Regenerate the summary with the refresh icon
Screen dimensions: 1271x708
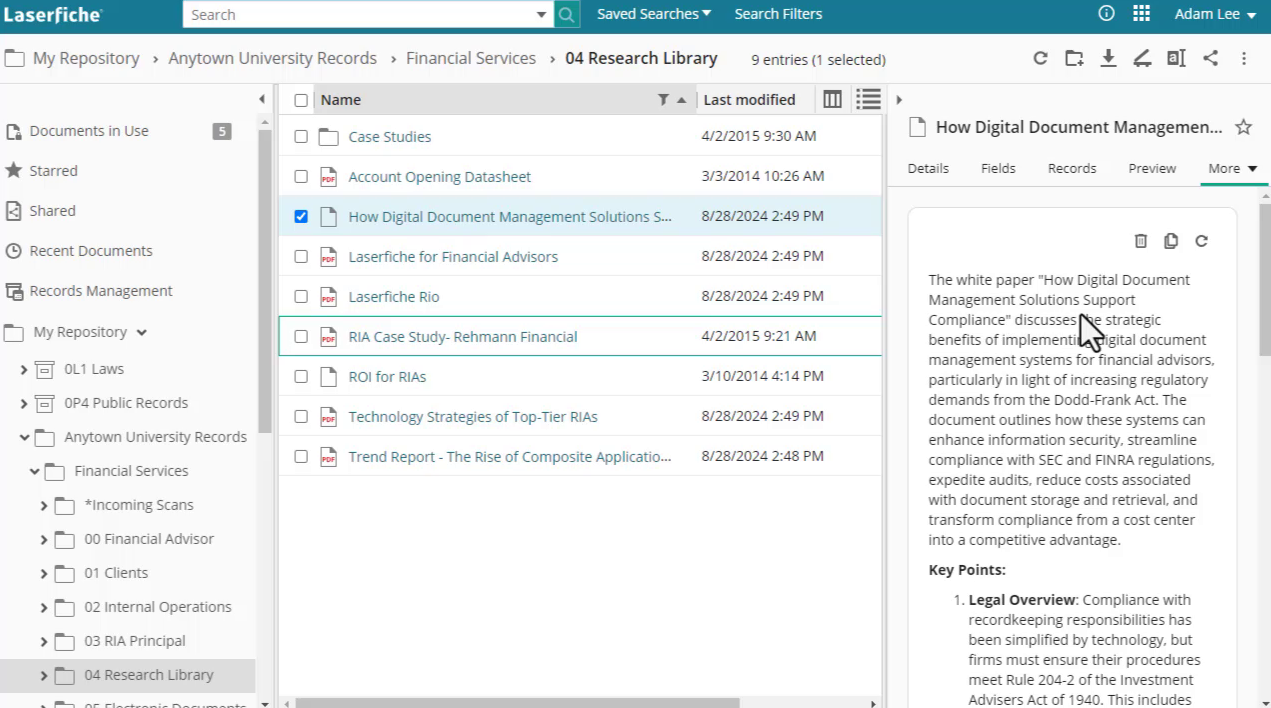1201,241
